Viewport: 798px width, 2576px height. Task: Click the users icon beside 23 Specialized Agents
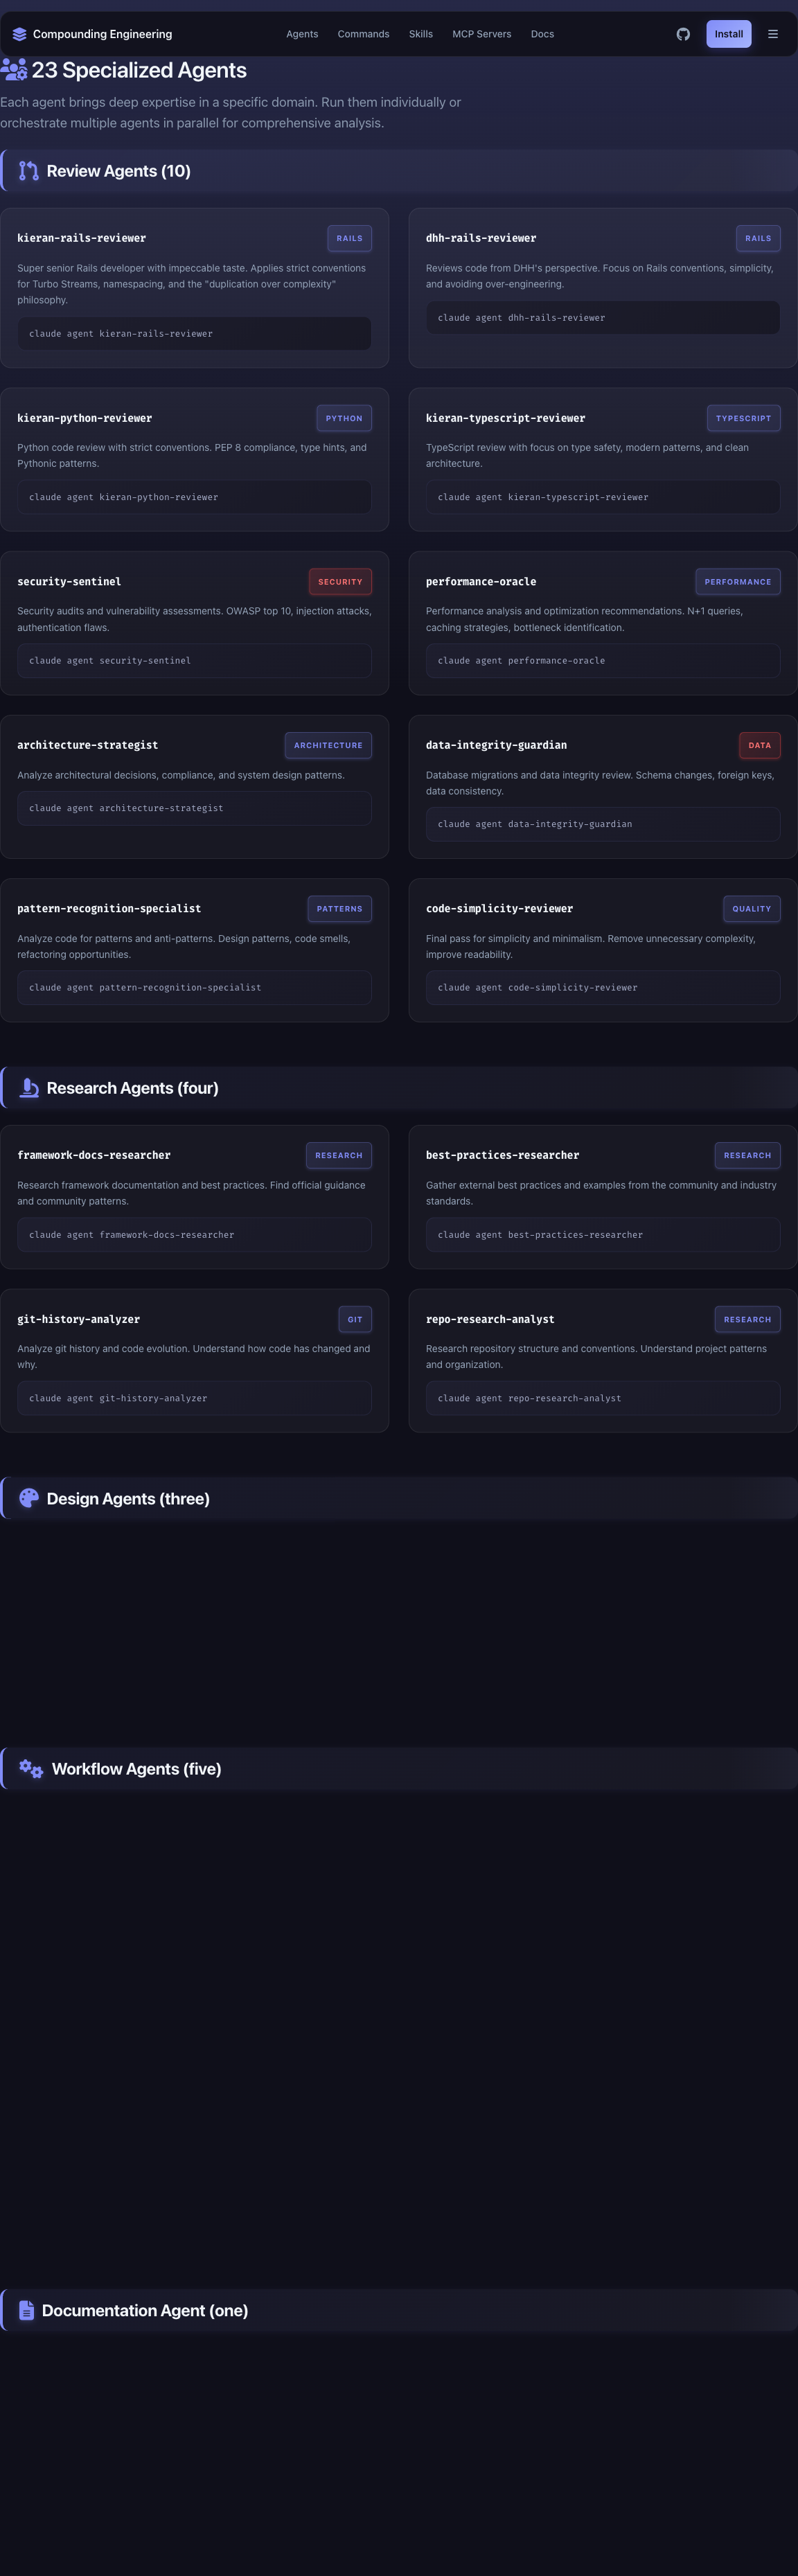click(x=14, y=70)
